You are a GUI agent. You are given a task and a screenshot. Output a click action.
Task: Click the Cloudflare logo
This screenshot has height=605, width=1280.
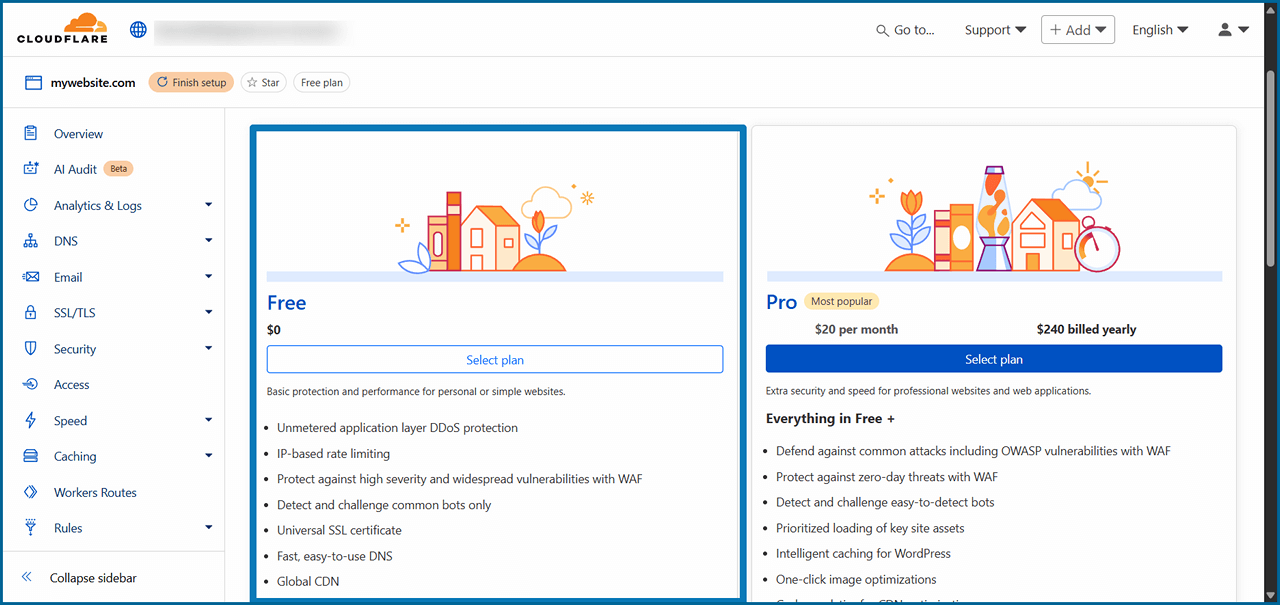coord(62,29)
